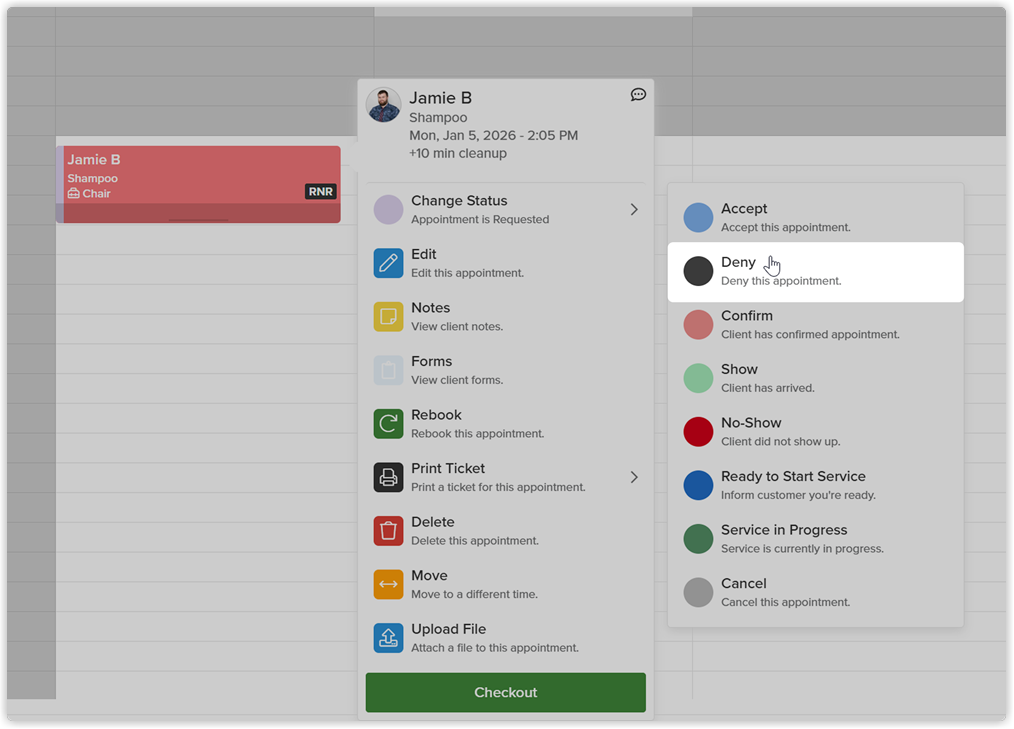Expand the Print Ticket submenu arrow
The height and width of the screenshot is (729, 1014).
634,477
